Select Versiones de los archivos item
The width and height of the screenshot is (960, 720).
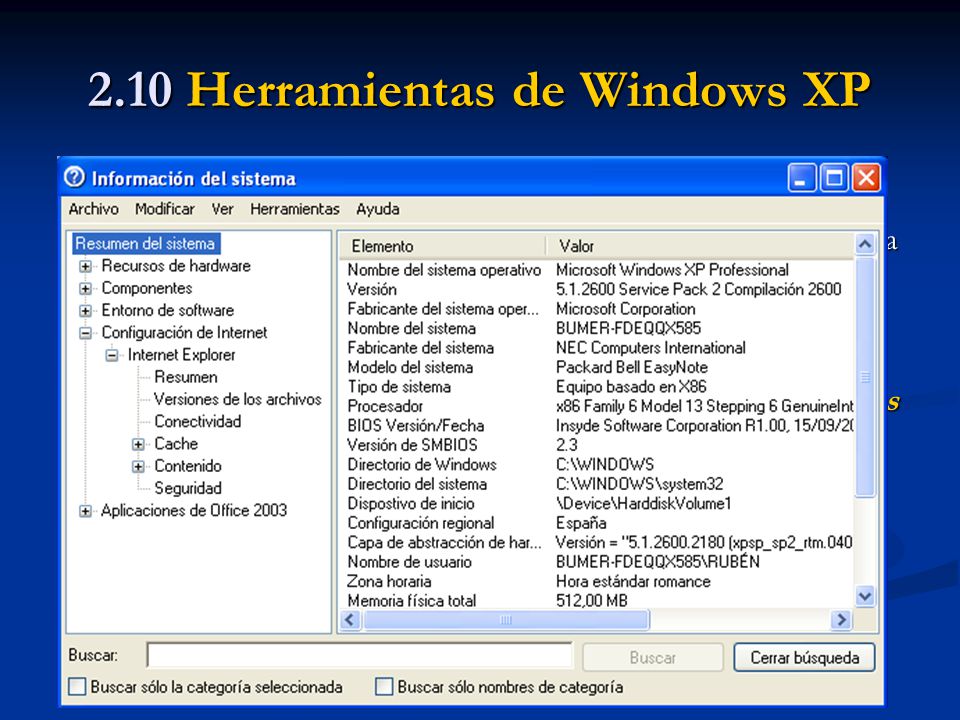pyautogui.click(x=238, y=399)
